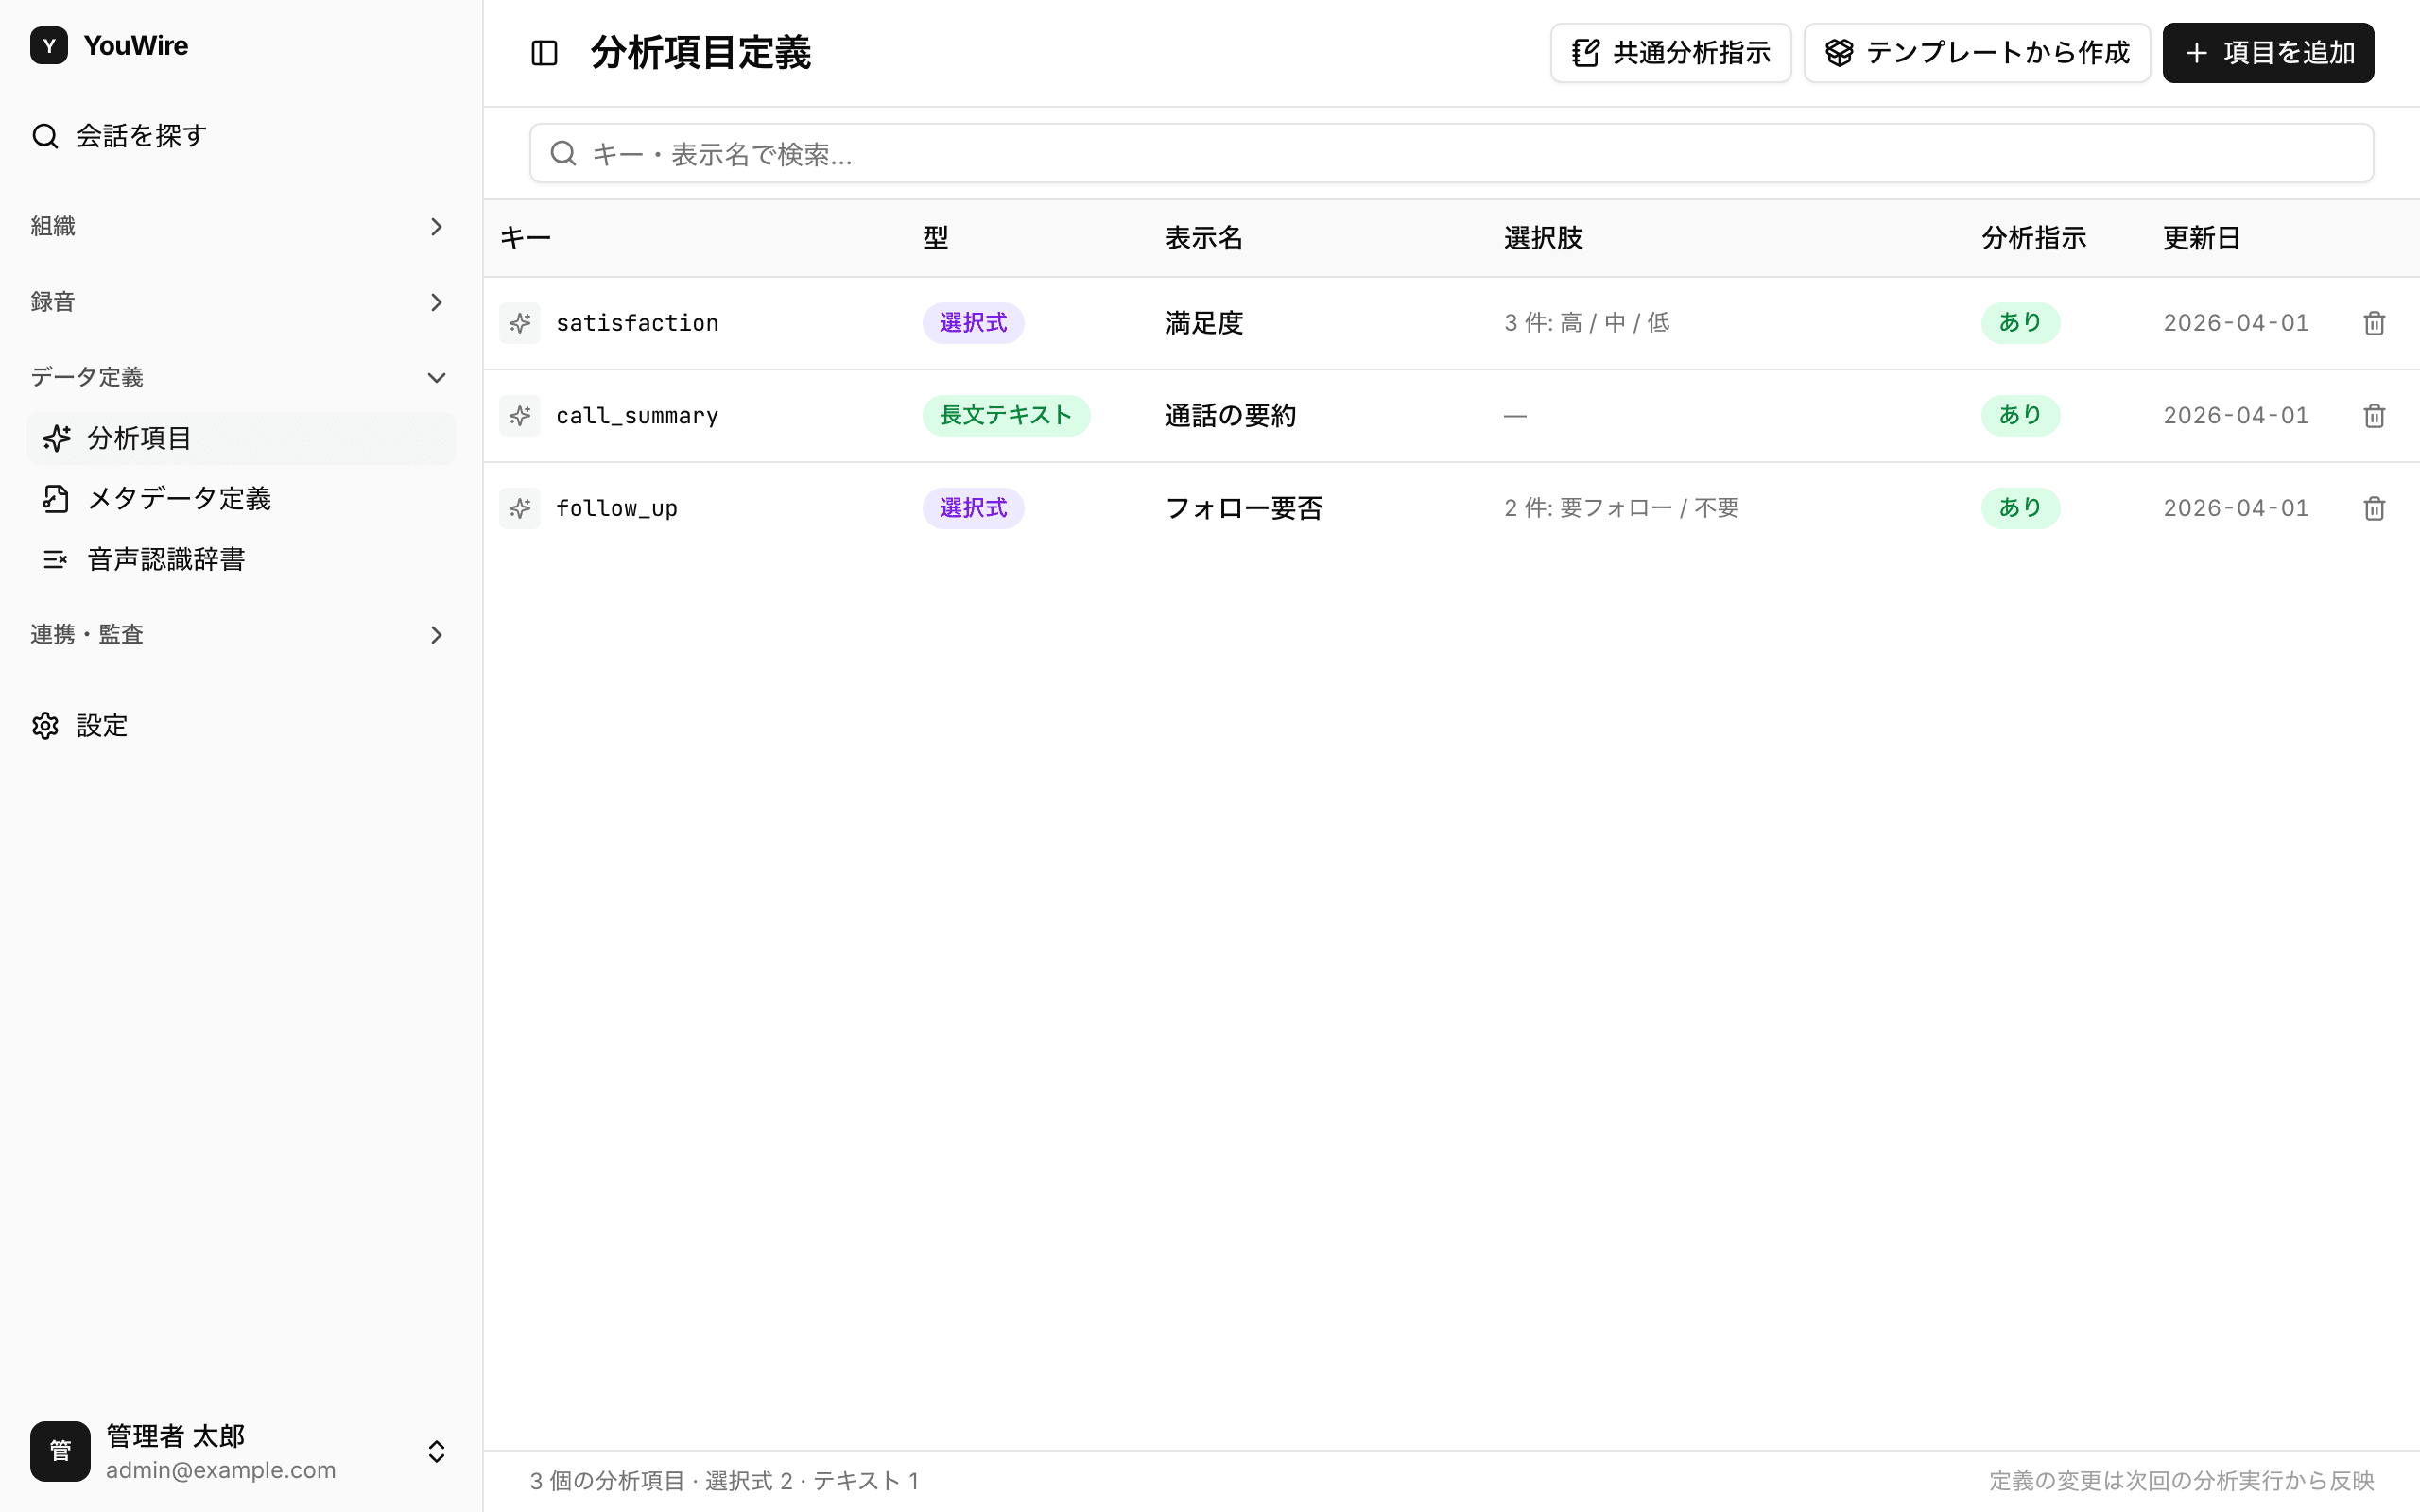Open メタデータ定義 in the sidebar
Screen dimensions: 2420x1512
point(241,499)
